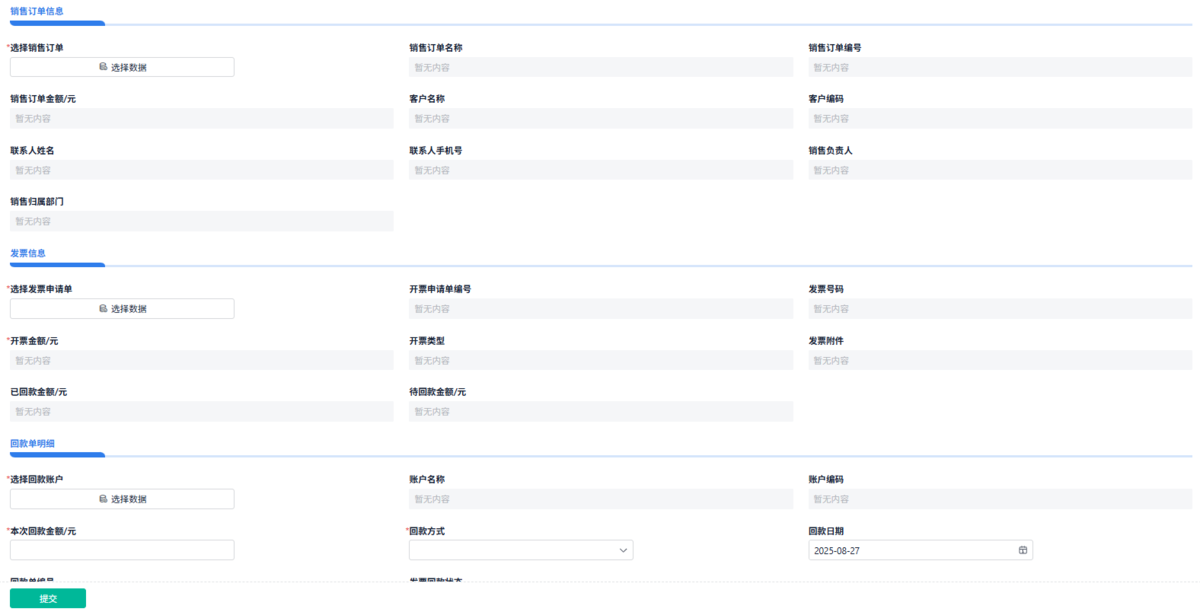Click the 已回款金额/元 field
1200x612 pixels.
point(202,411)
